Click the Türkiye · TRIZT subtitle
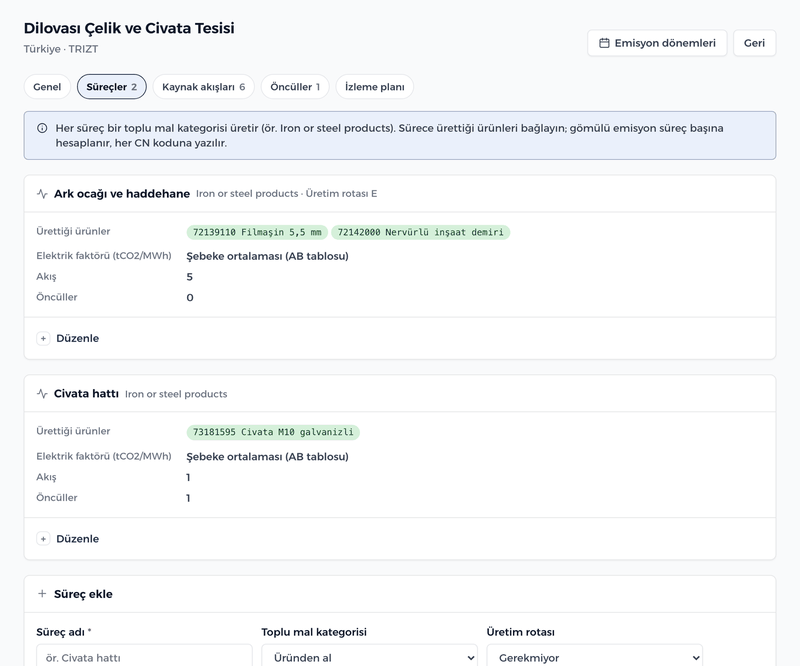Screen dimensions: 800x666 pos(61,49)
